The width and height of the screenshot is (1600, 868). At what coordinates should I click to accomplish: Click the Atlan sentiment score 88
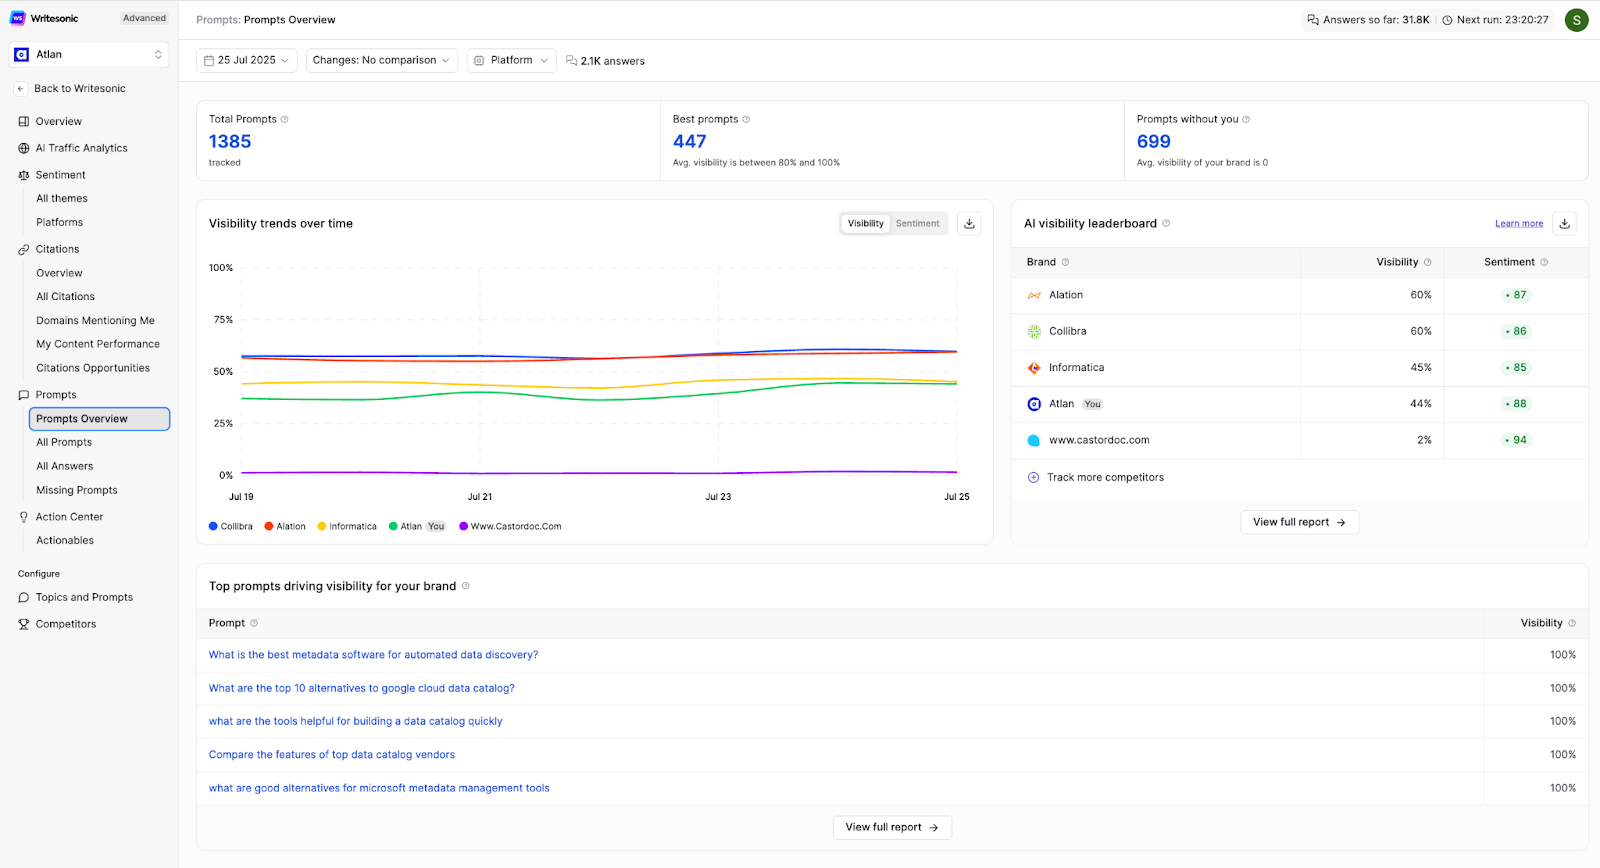[x=1516, y=404]
